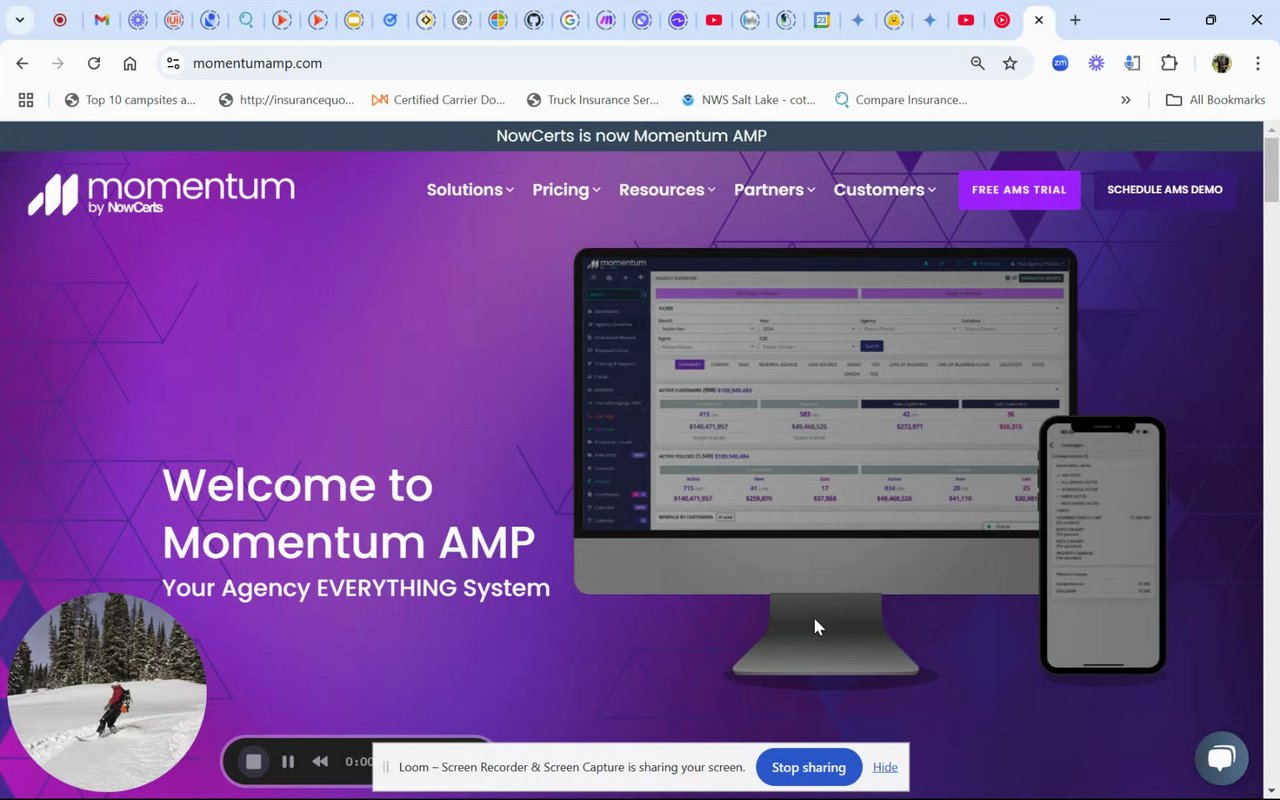1280x800 pixels.
Task: Click the FREE AMS TRIAL button
Action: click(x=1019, y=190)
